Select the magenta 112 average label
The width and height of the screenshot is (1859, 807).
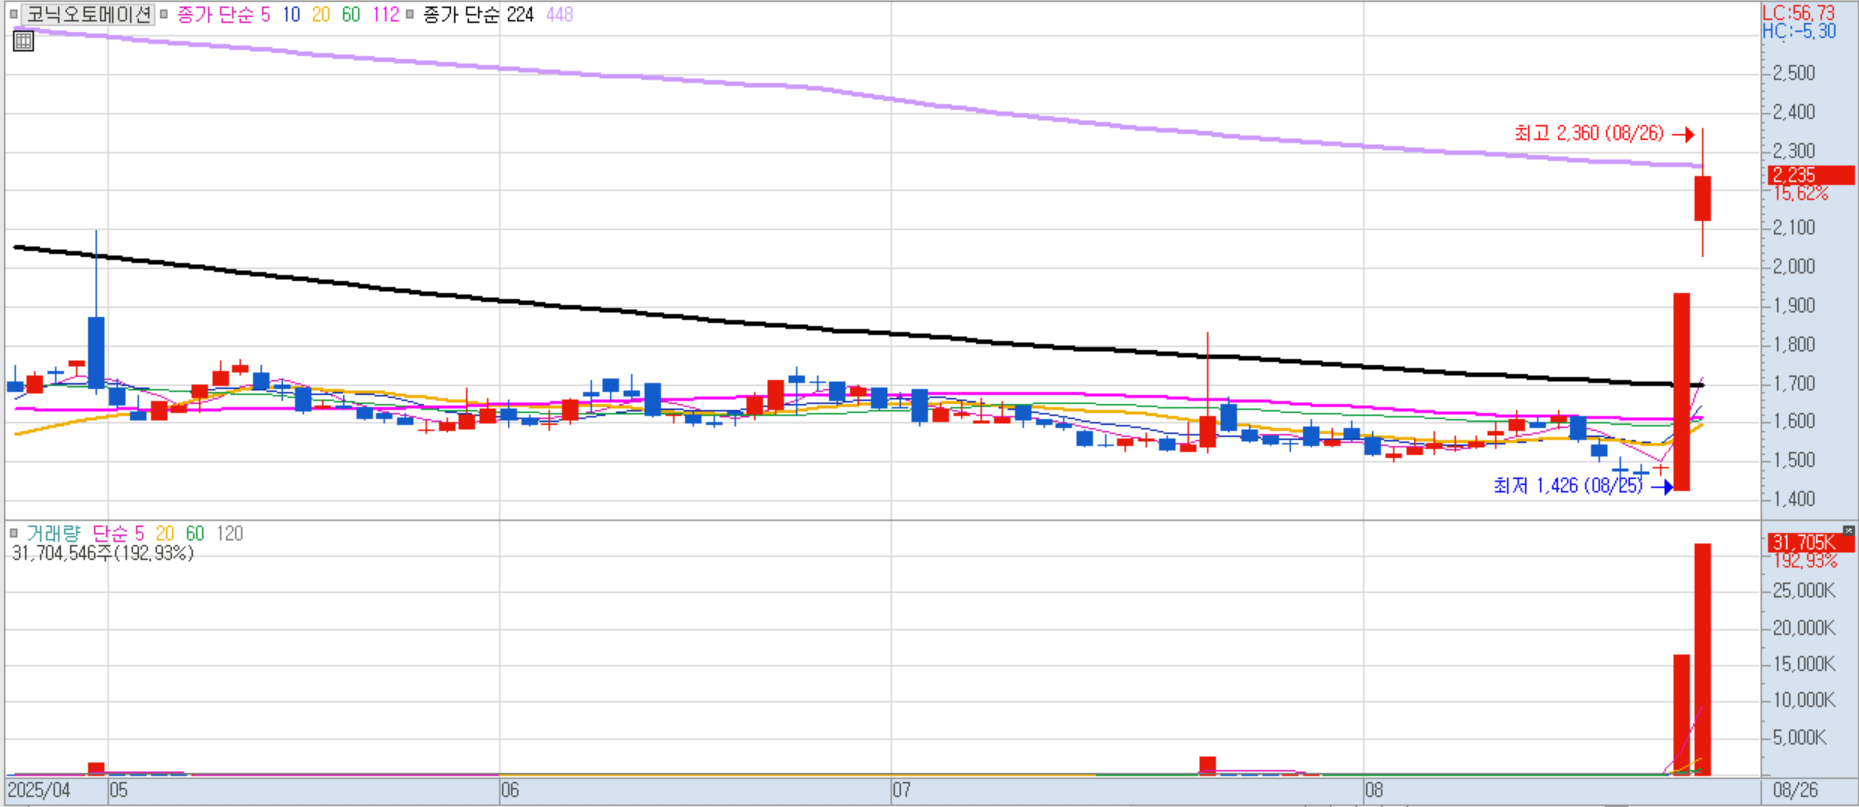point(385,15)
